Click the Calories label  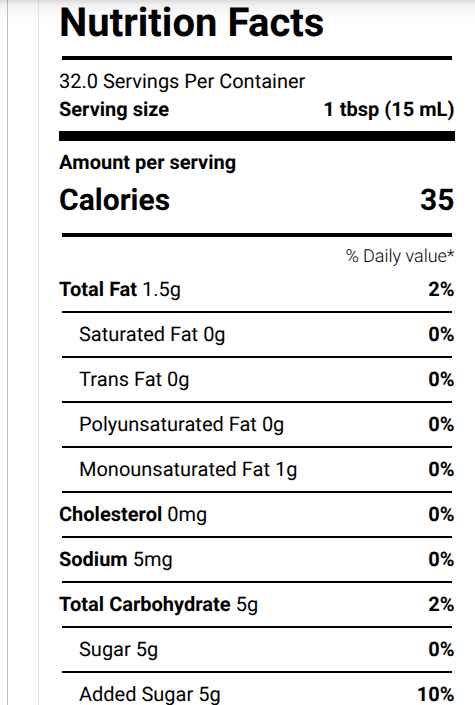tap(115, 200)
